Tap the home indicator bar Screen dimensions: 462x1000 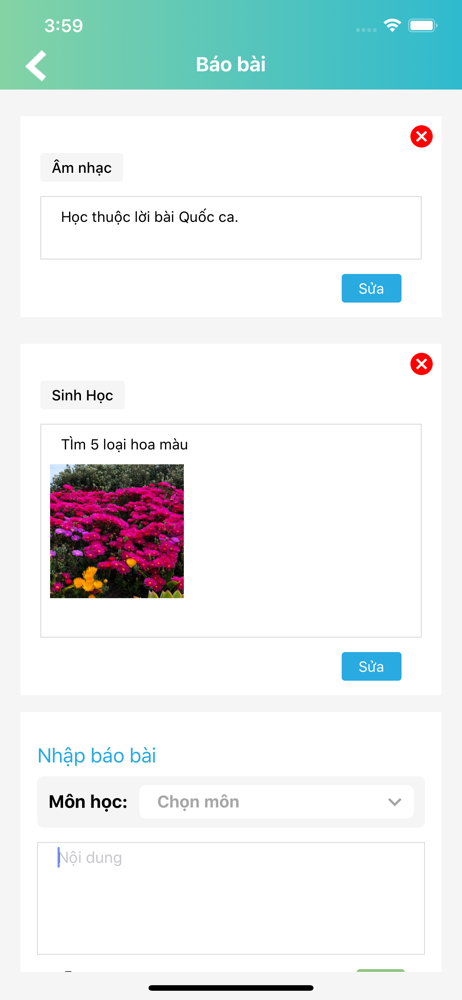[231, 988]
